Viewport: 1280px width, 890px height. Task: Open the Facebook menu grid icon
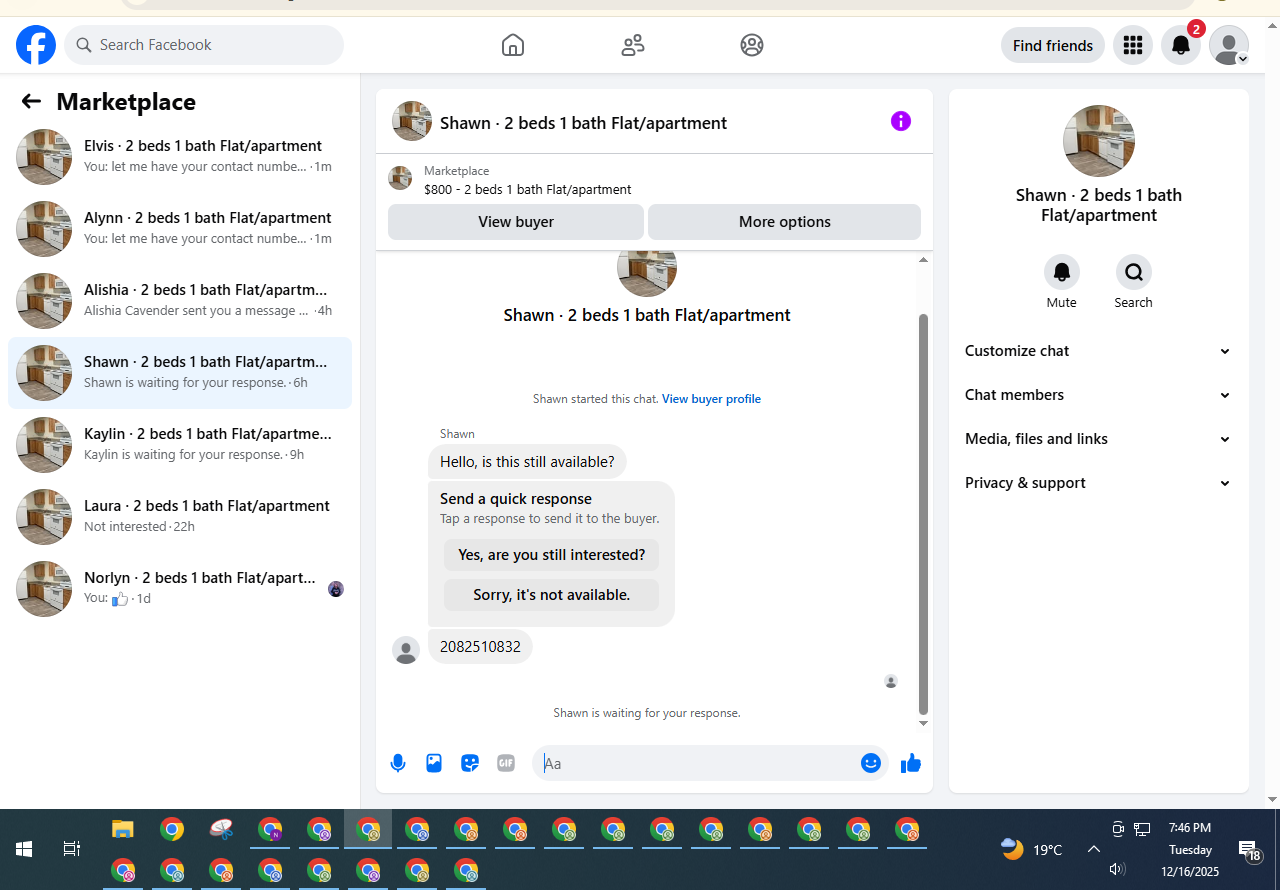click(x=1133, y=45)
